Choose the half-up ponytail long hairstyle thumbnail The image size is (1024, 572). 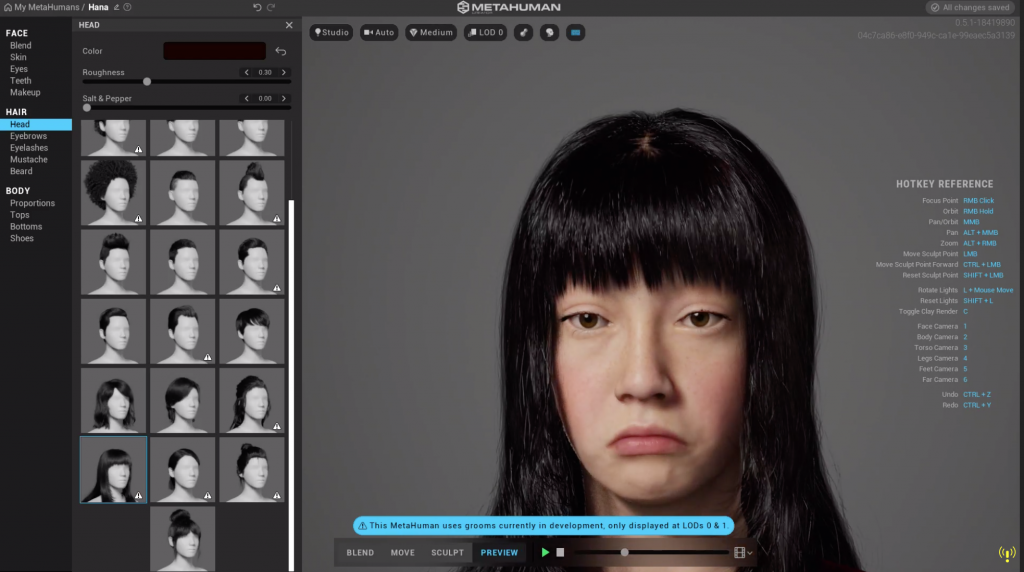pos(252,400)
